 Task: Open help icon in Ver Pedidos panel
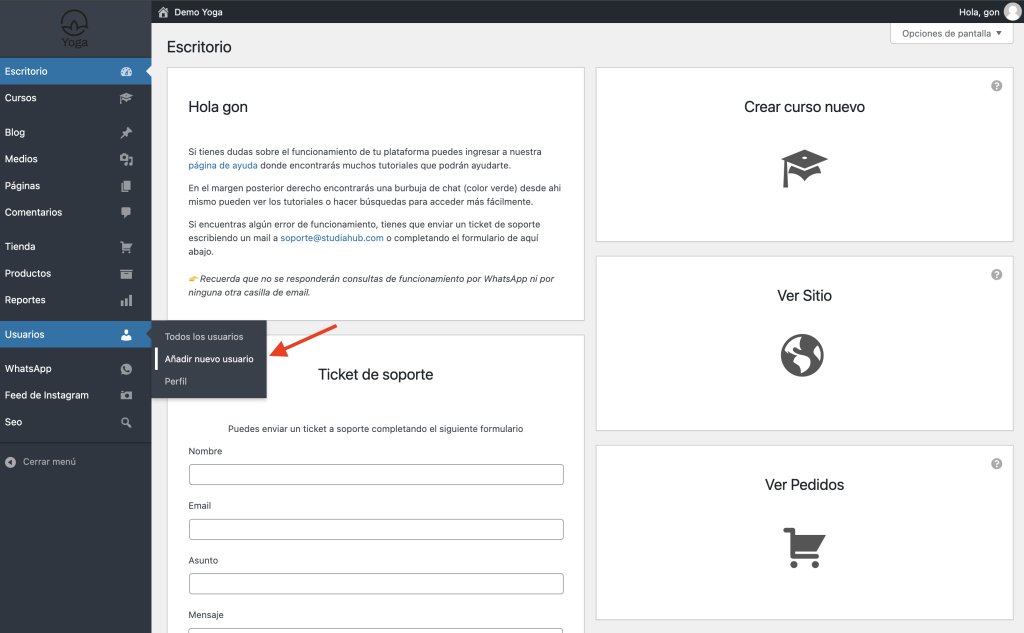(x=996, y=464)
